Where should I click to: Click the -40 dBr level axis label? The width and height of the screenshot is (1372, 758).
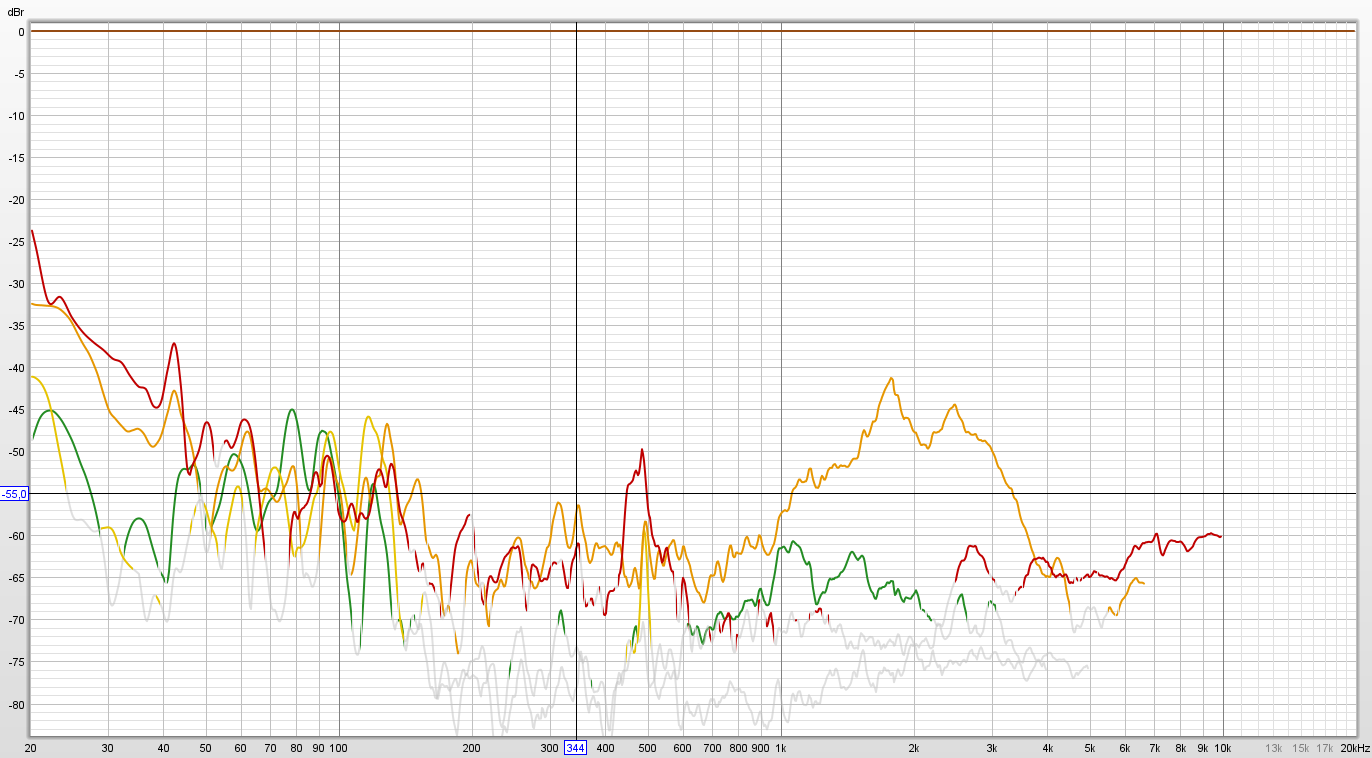point(15,368)
